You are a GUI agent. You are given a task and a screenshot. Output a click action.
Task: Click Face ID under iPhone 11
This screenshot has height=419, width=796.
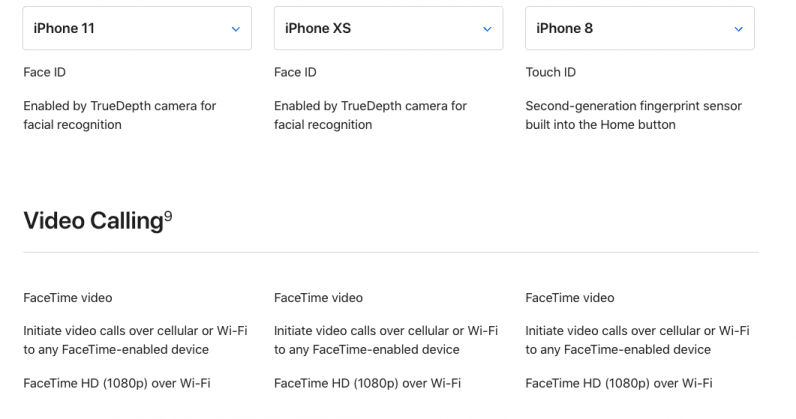pos(45,73)
